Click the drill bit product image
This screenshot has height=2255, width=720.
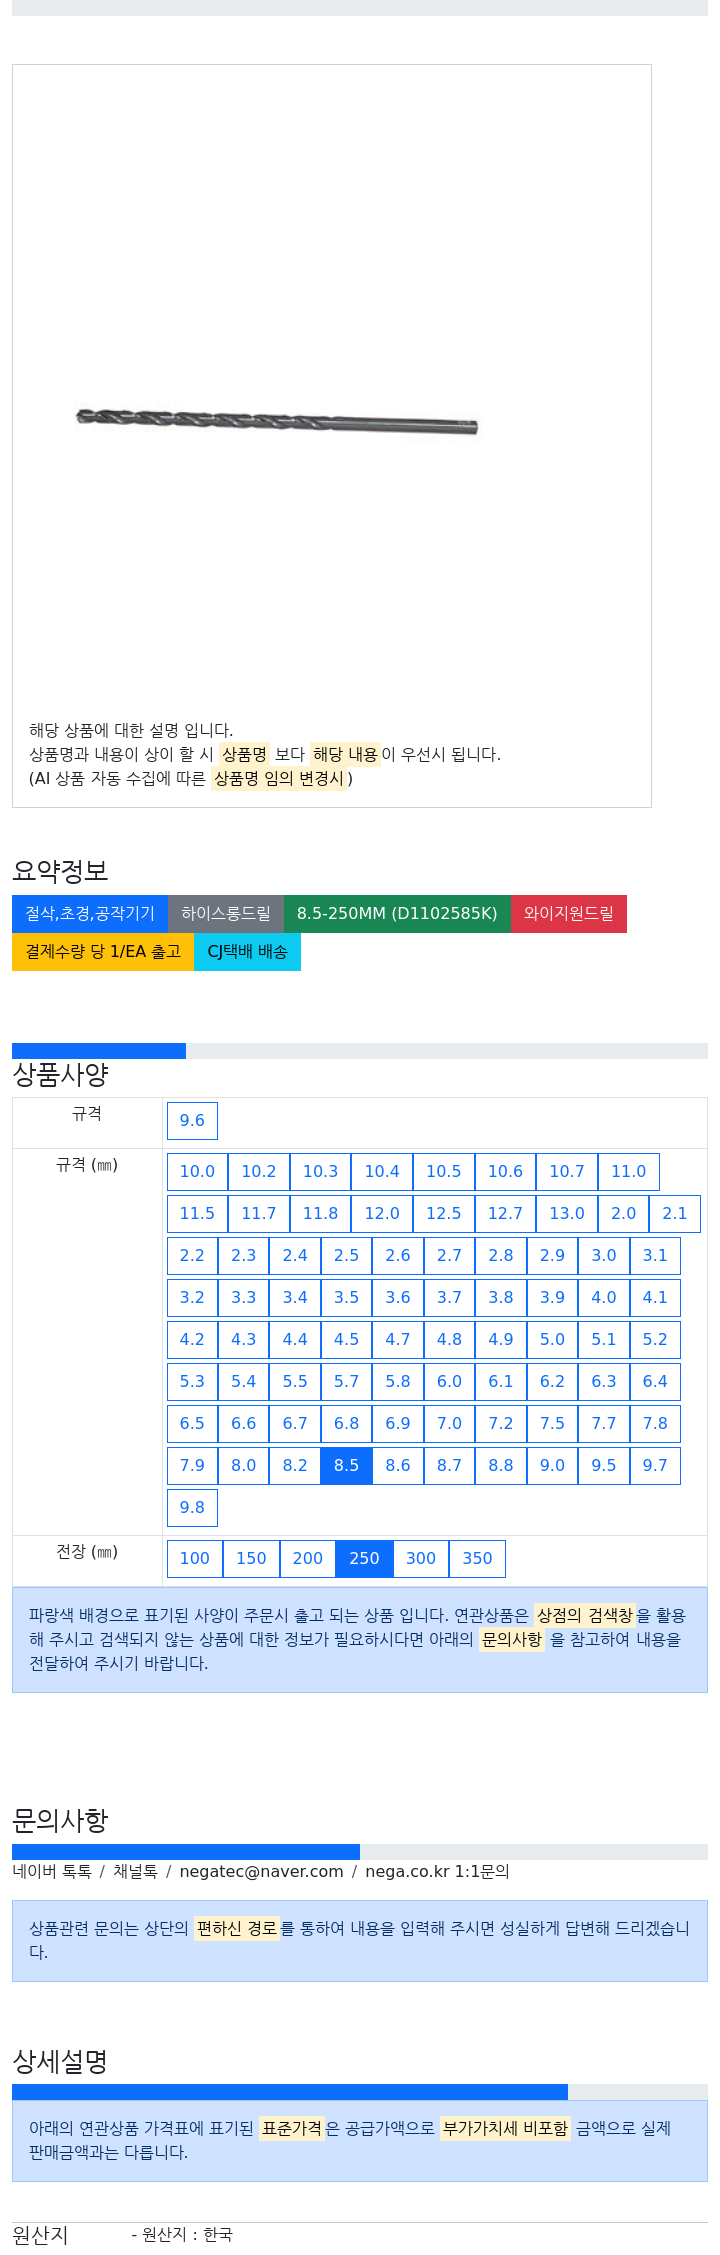[x=277, y=421]
